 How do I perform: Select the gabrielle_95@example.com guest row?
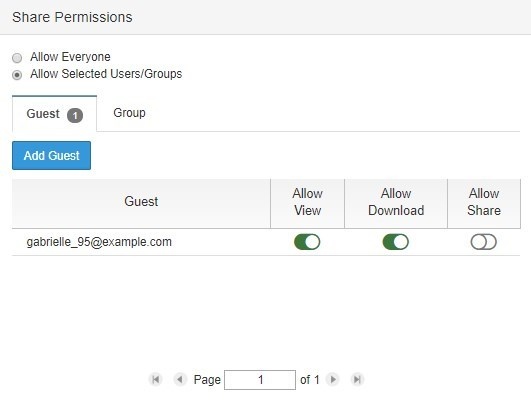coord(266,242)
